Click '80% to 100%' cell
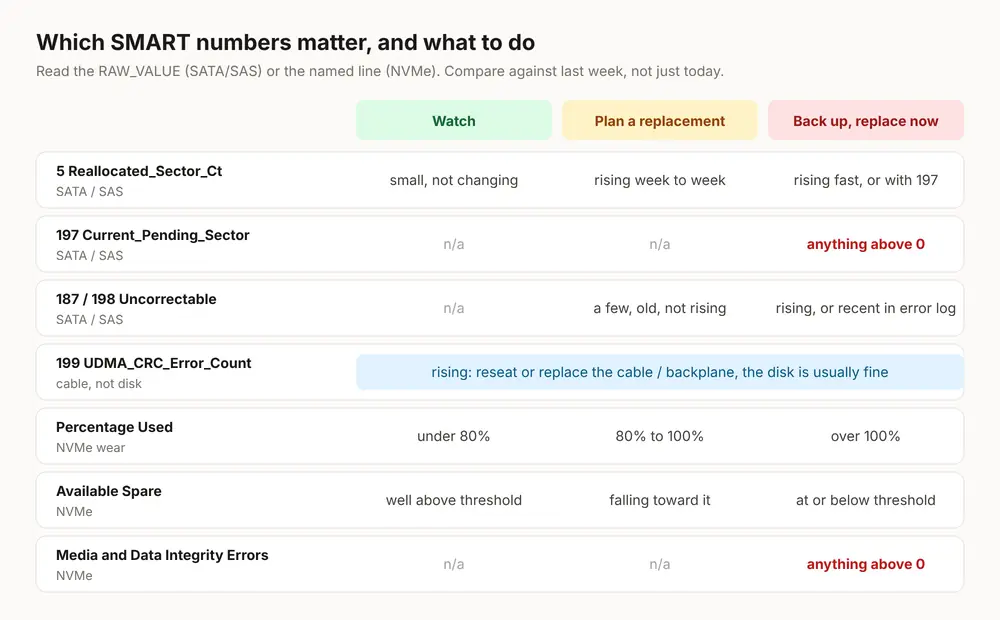 click(x=659, y=436)
